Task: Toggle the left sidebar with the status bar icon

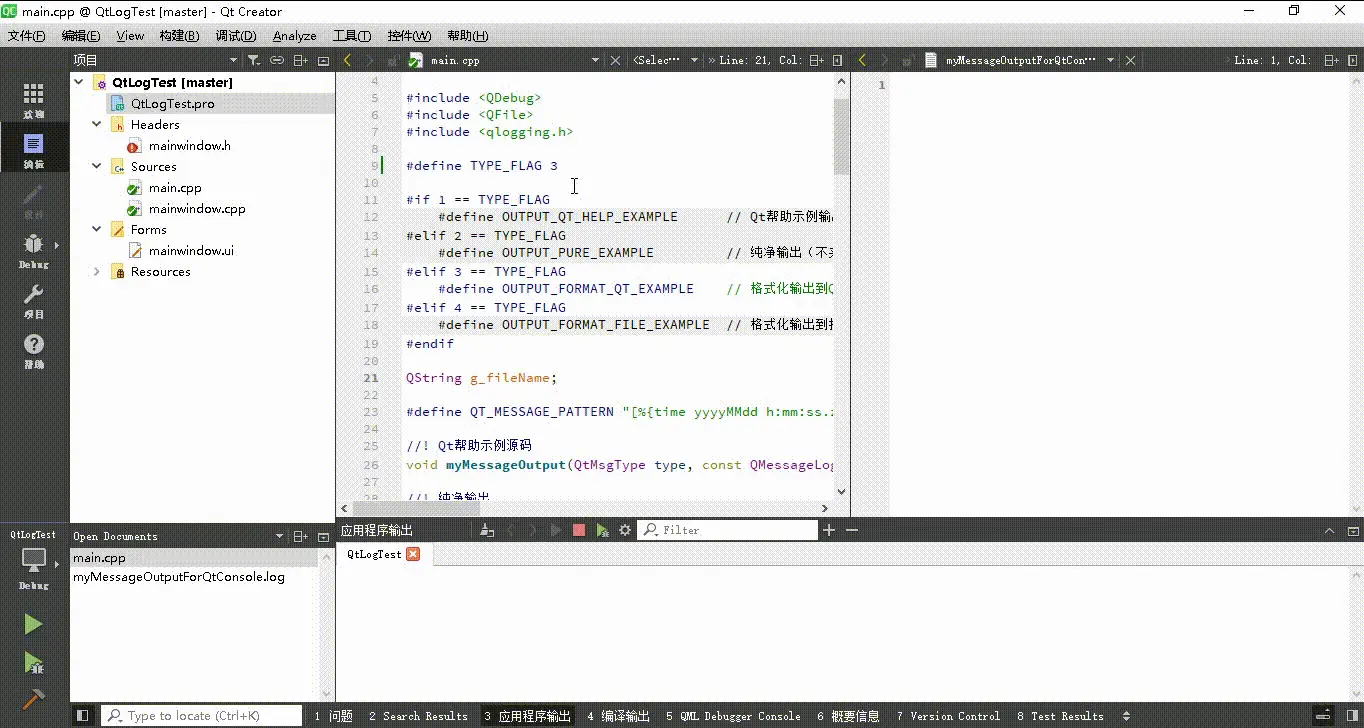Action: click(x=83, y=716)
